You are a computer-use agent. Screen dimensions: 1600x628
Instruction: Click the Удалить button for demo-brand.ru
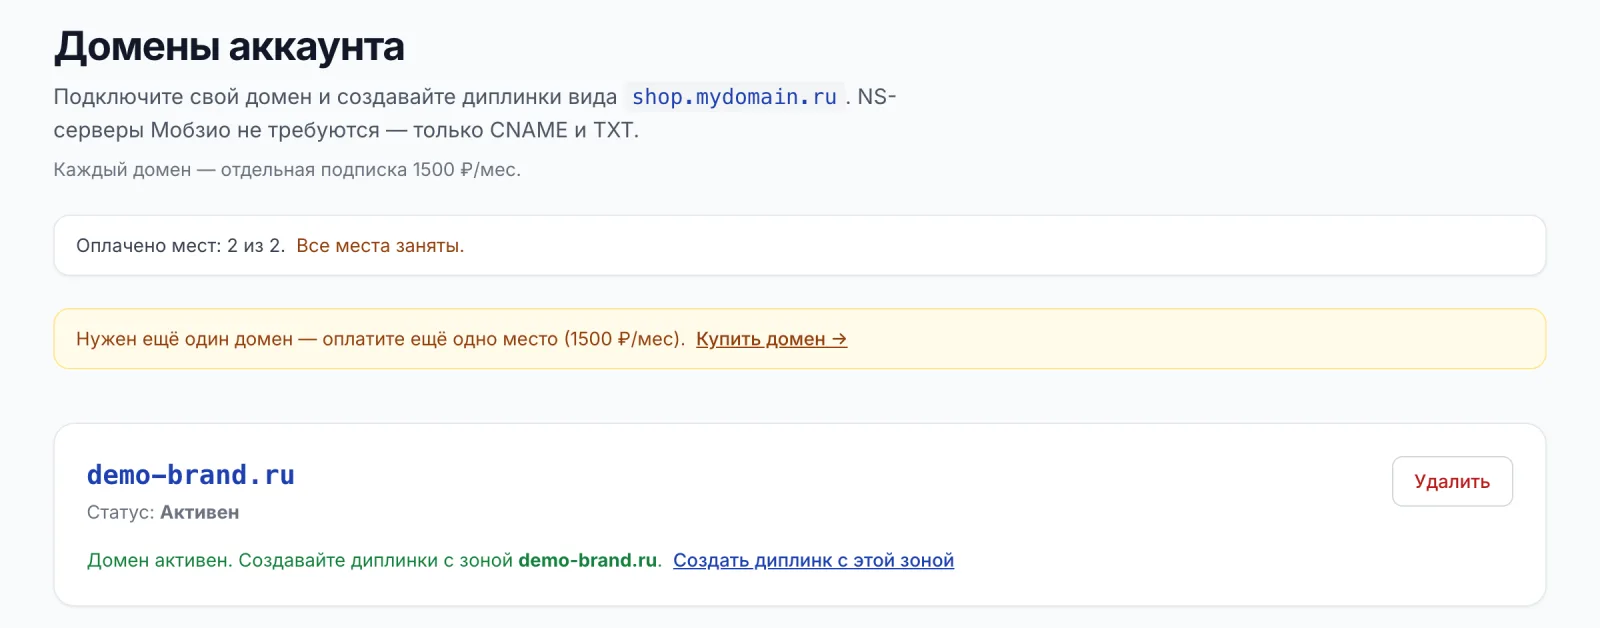(x=1452, y=482)
